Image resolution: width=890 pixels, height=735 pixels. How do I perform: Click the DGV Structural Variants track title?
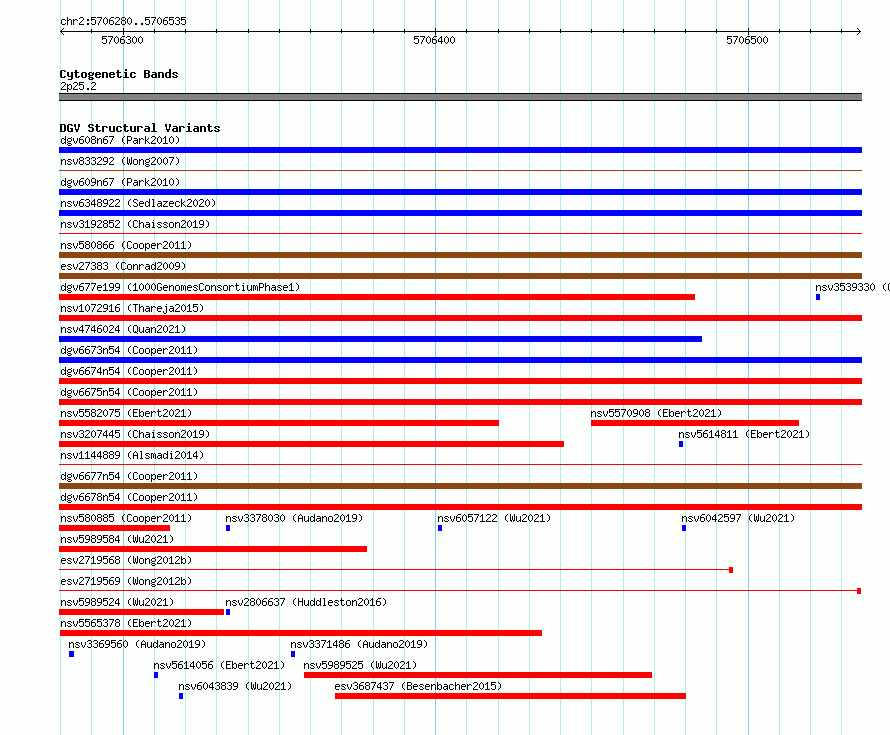pyautogui.click(x=140, y=128)
